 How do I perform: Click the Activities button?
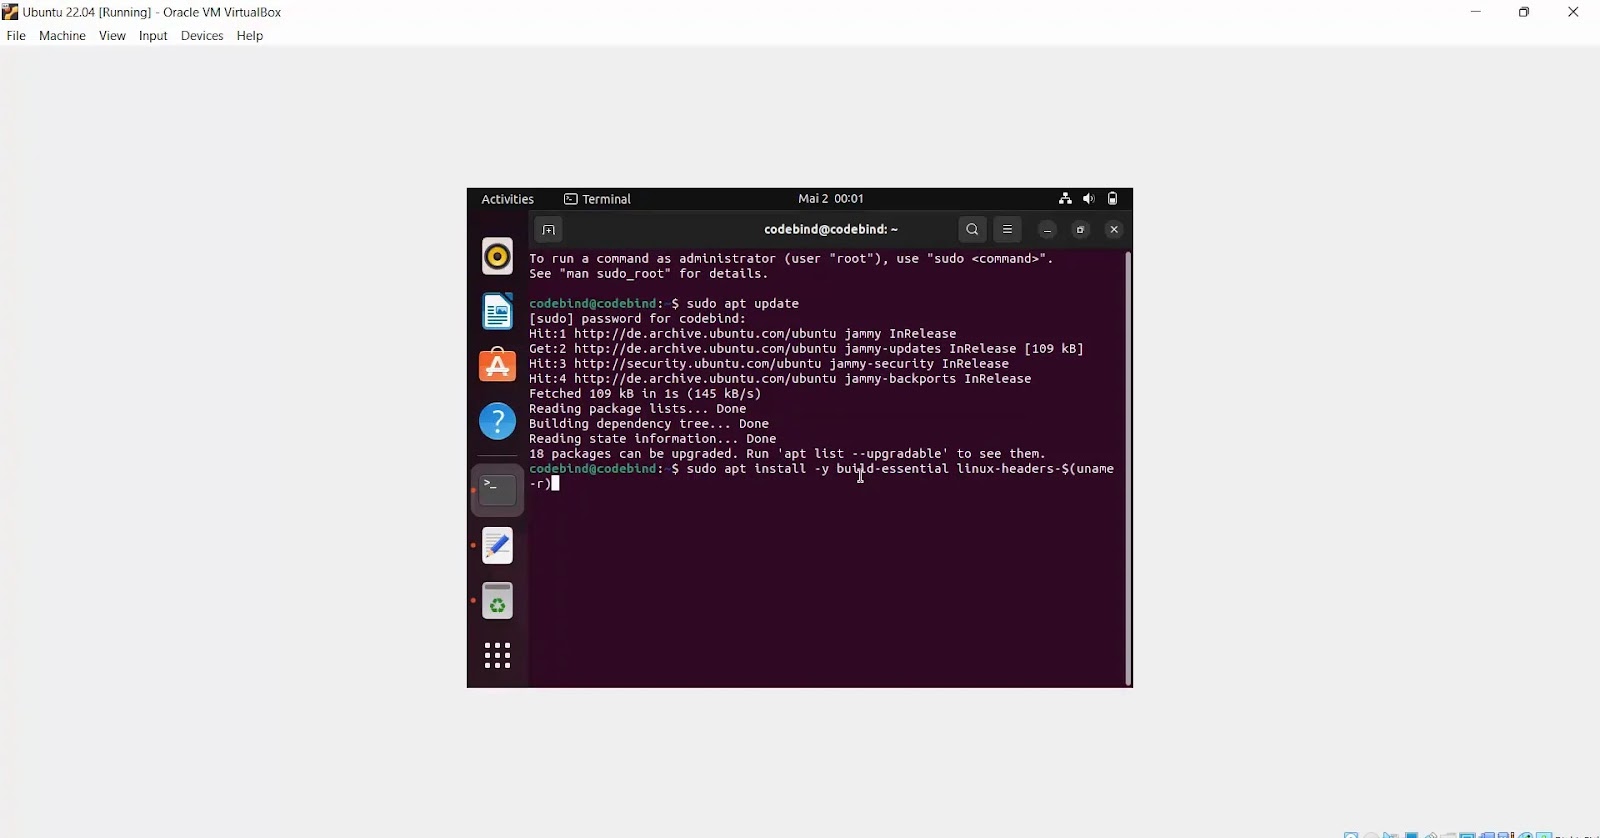click(x=508, y=199)
